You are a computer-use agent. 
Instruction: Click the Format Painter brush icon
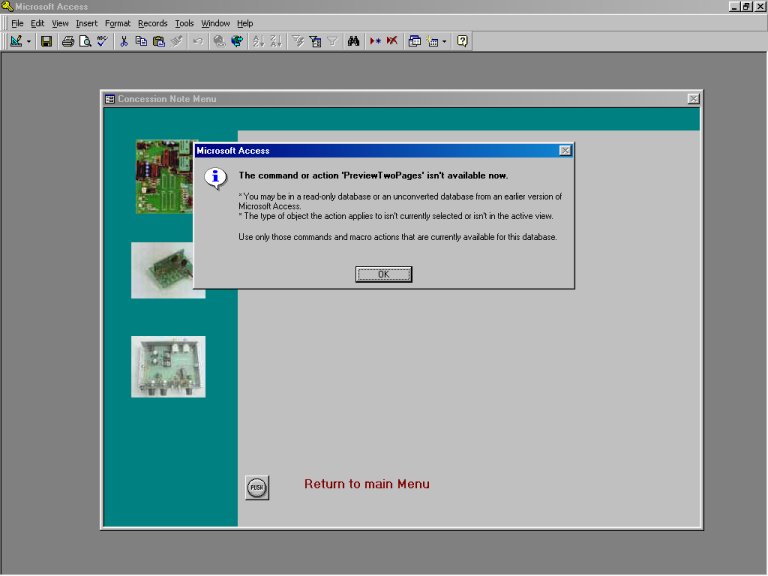click(x=176, y=41)
